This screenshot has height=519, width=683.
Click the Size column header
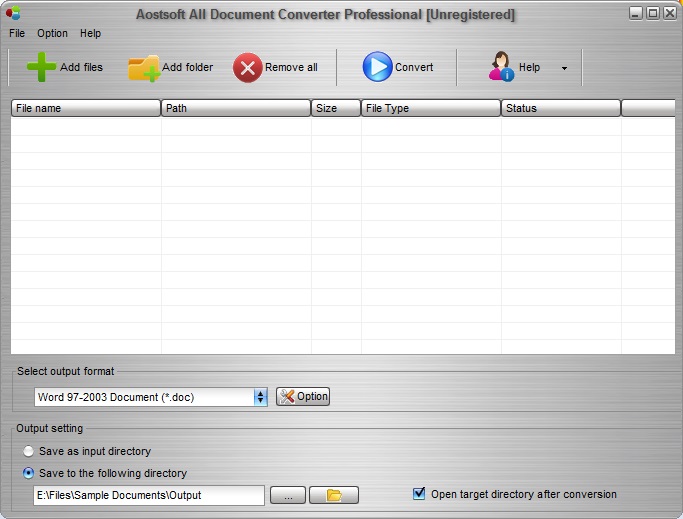pyautogui.click(x=336, y=108)
